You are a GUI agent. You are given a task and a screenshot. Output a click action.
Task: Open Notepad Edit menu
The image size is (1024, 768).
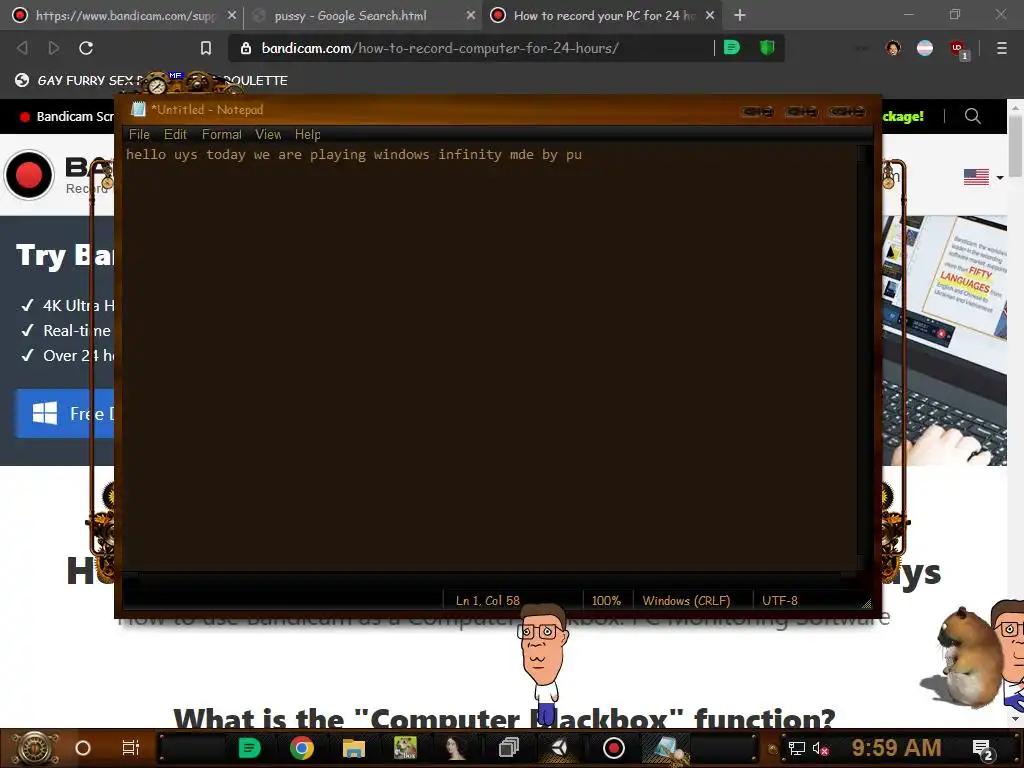pos(175,135)
